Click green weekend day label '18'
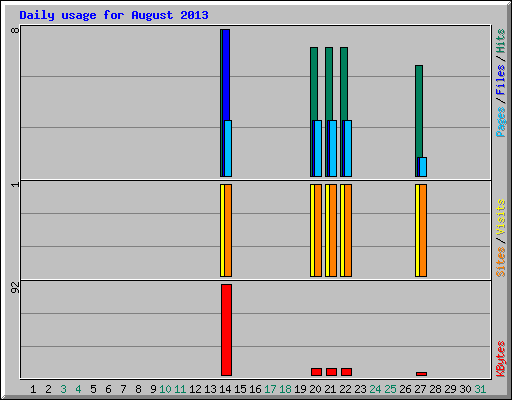The image size is (512, 400). (285, 389)
